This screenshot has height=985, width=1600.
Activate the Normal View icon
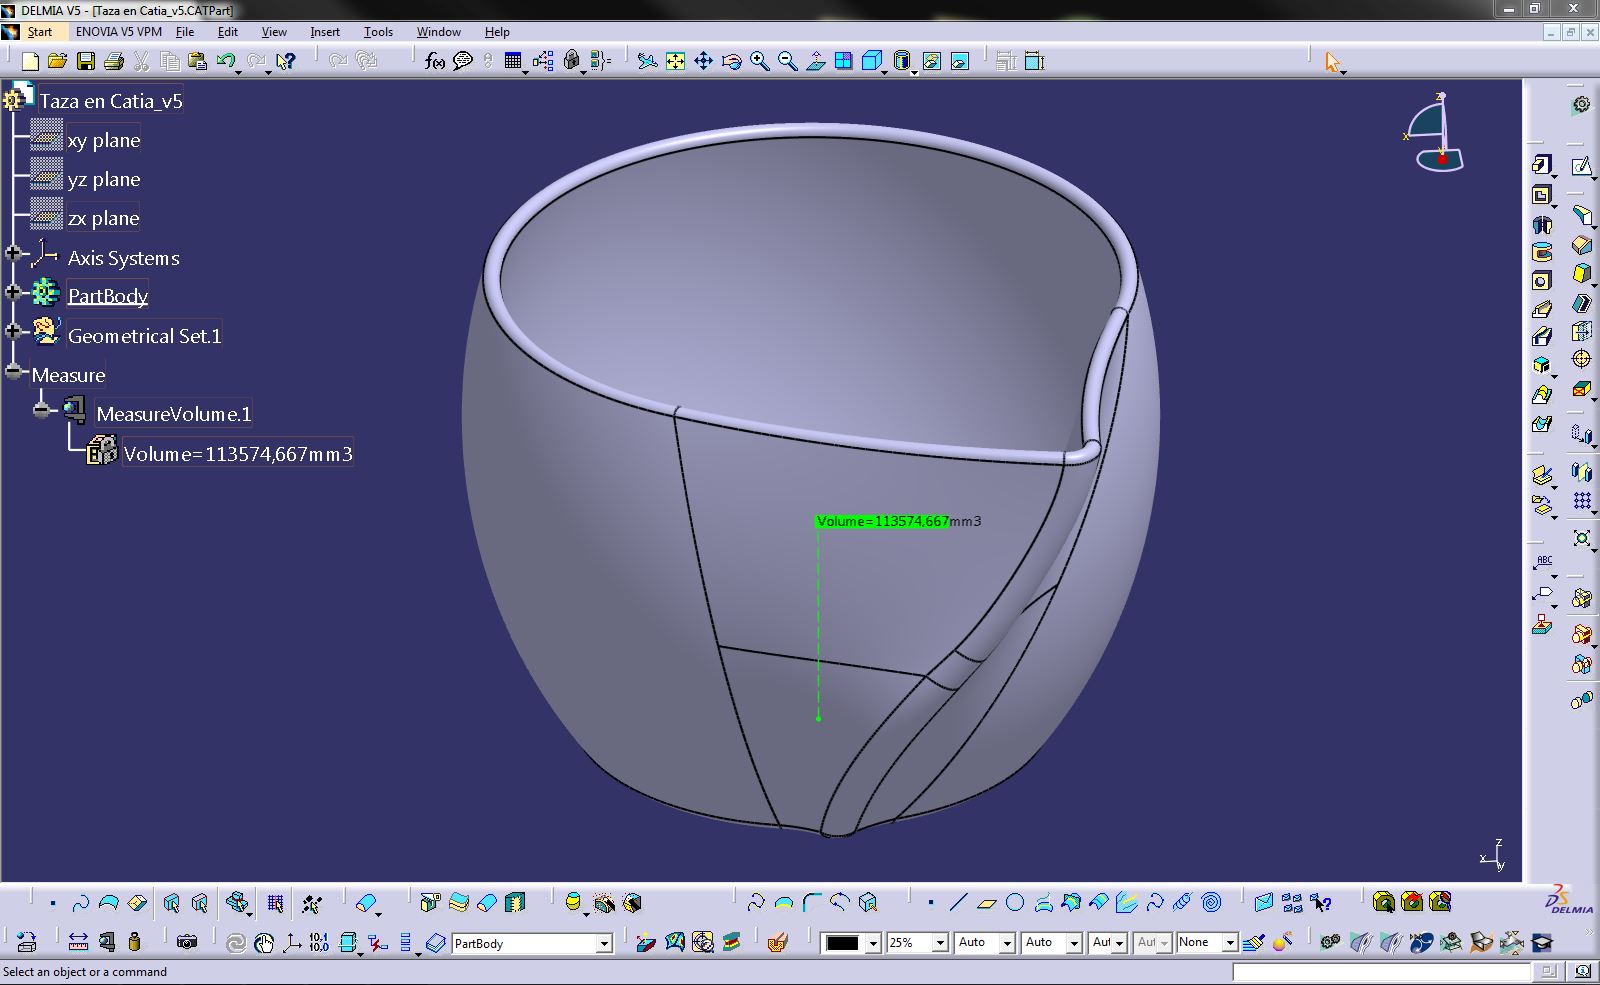tap(816, 61)
